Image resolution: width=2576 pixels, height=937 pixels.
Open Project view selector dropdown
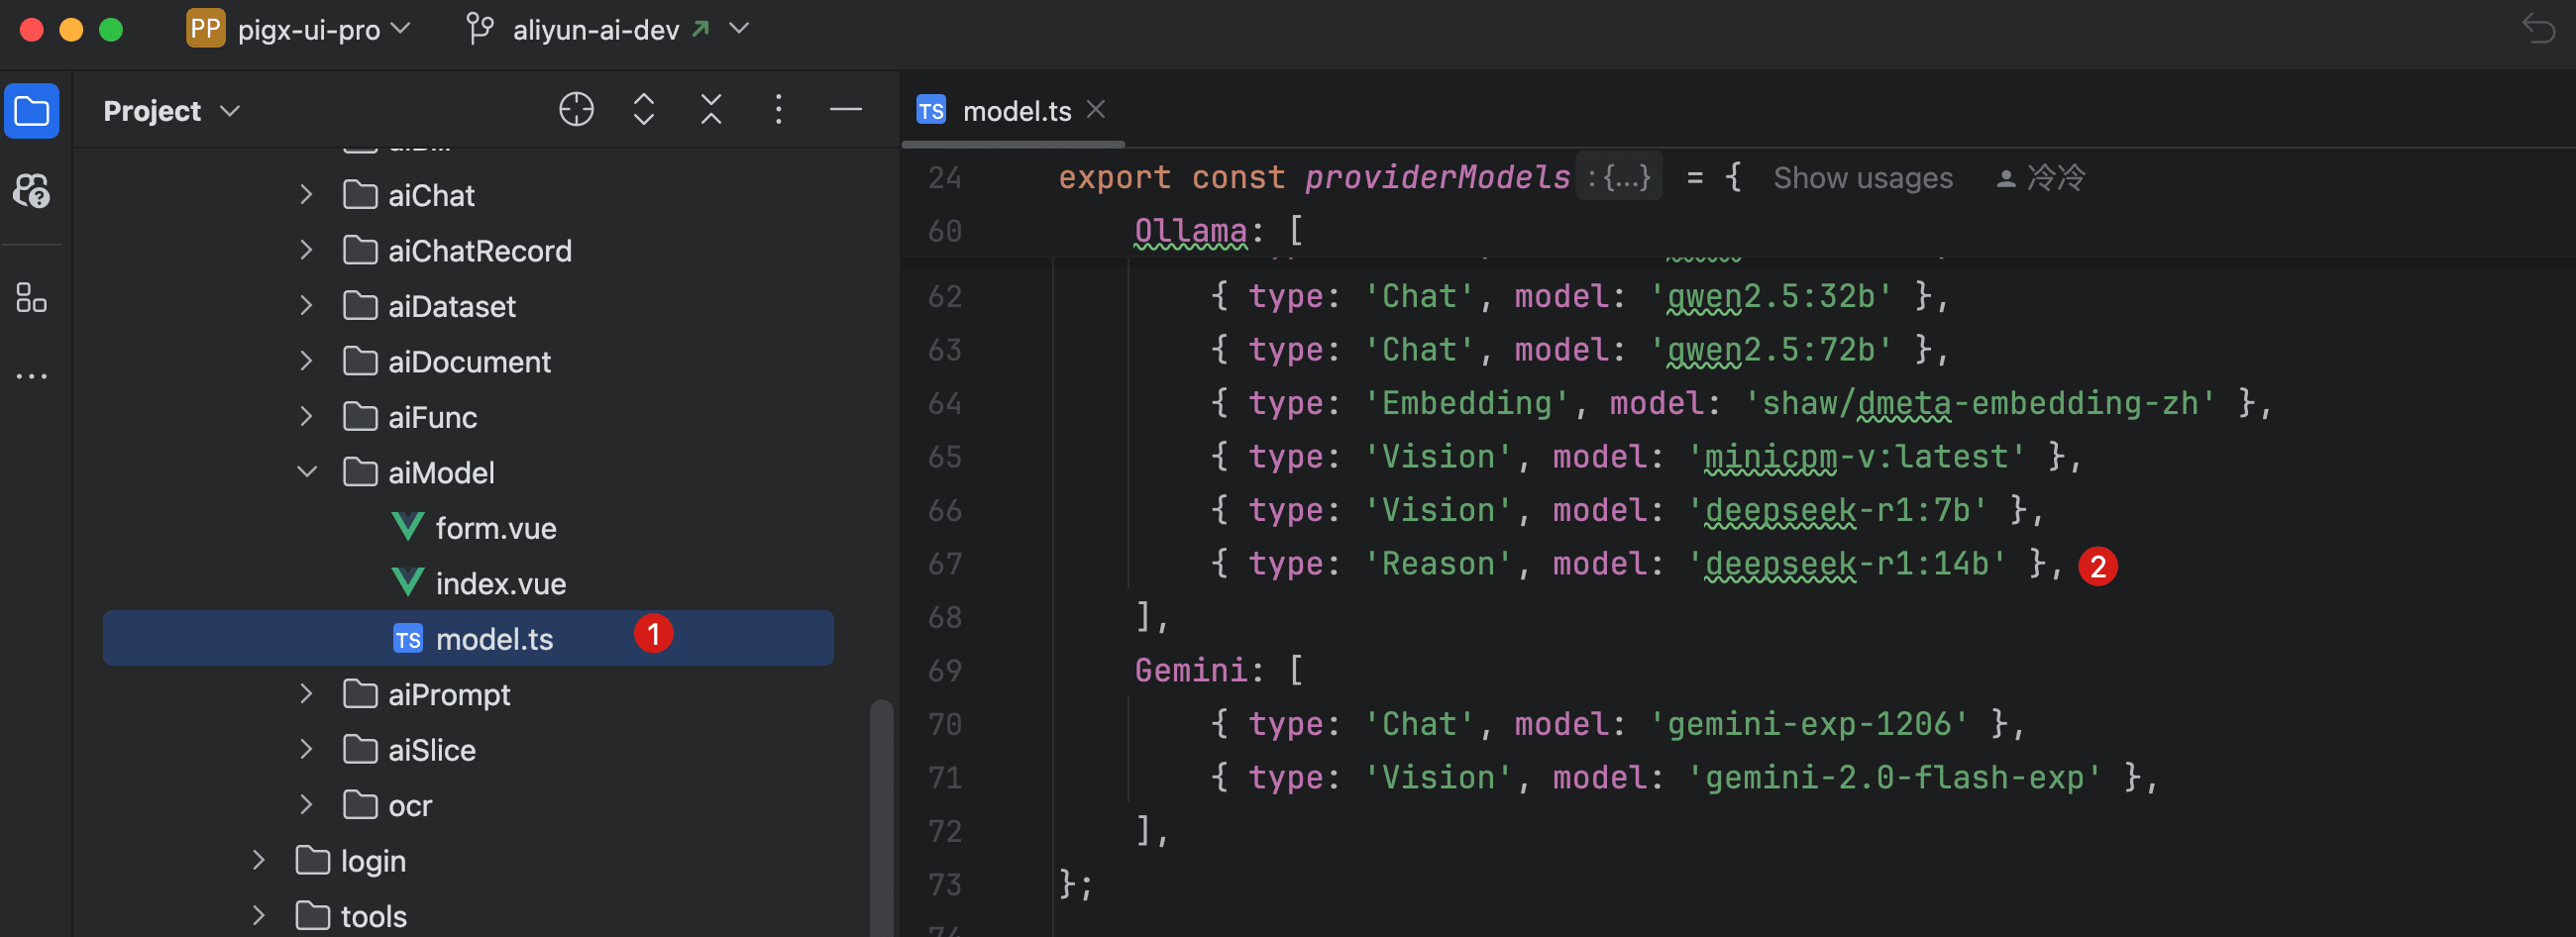[x=171, y=111]
